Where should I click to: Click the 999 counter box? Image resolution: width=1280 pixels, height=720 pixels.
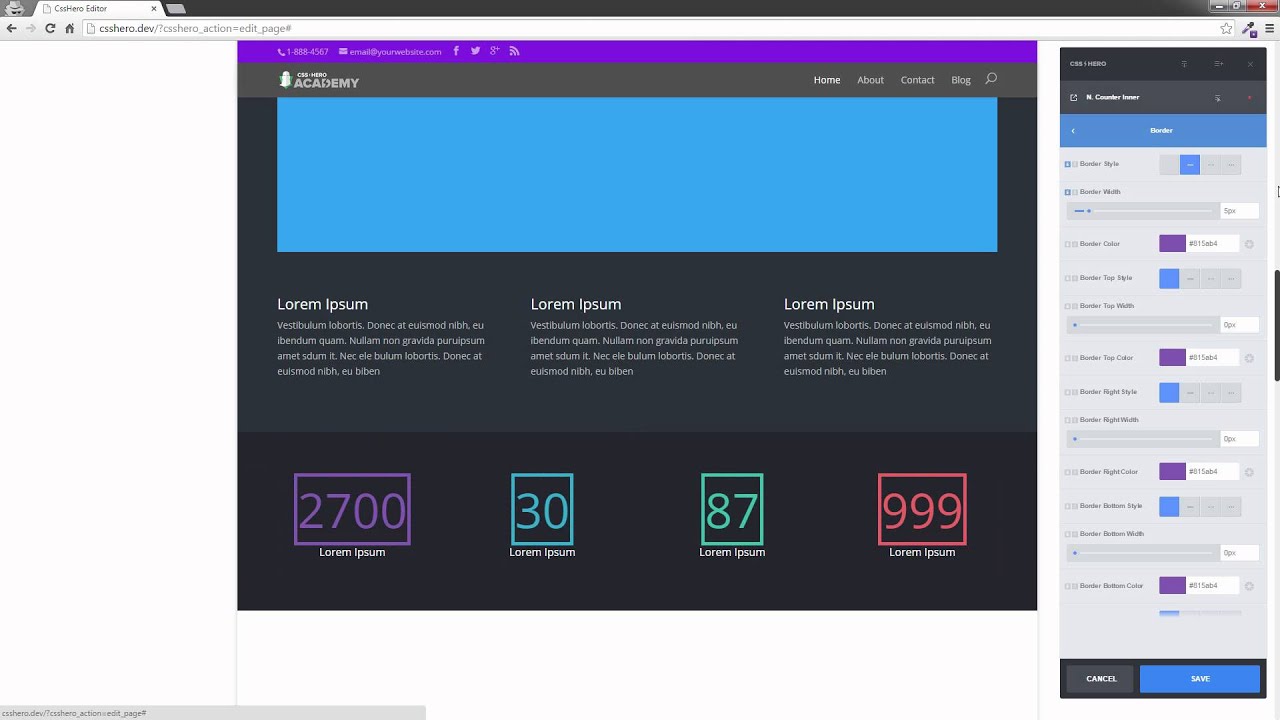click(x=922, y=510)
